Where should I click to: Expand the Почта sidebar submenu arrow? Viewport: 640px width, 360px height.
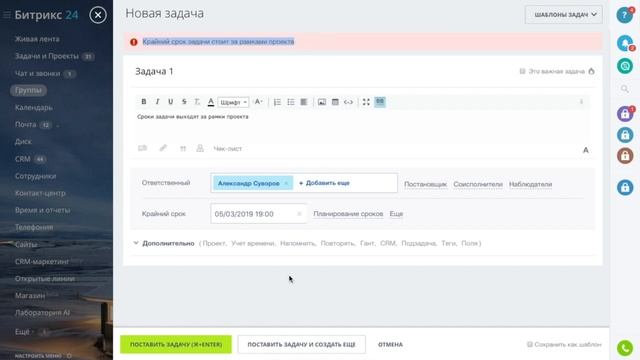point(58,125)
